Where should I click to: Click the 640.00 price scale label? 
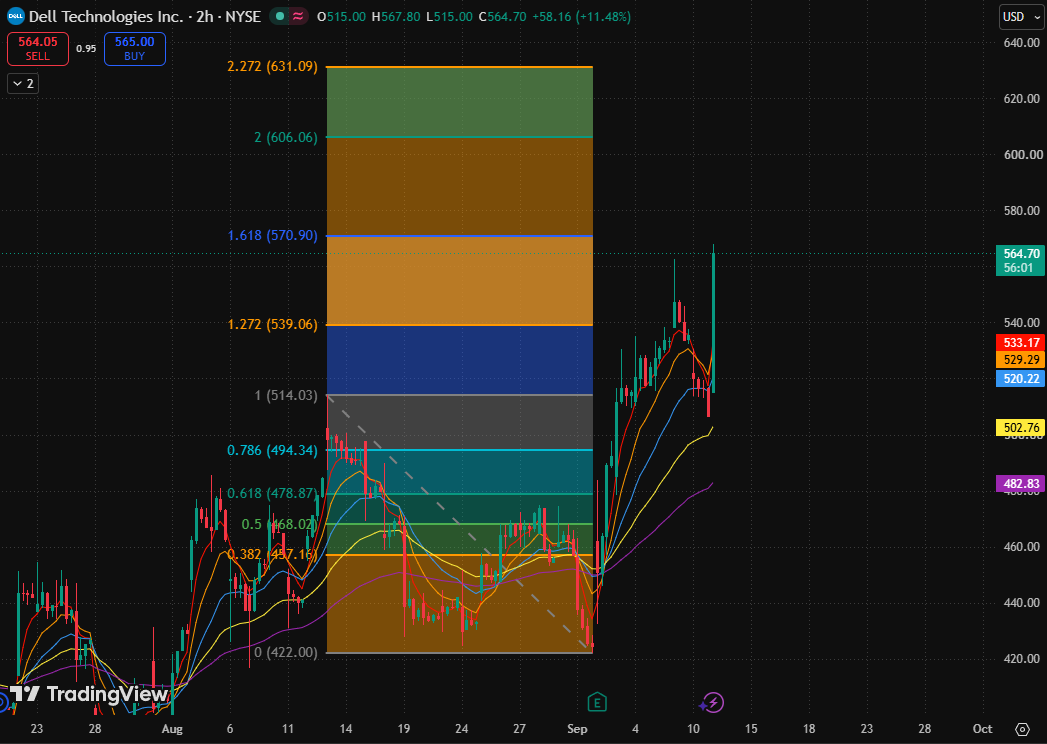pyautogui.click(x=1022, y=43)
